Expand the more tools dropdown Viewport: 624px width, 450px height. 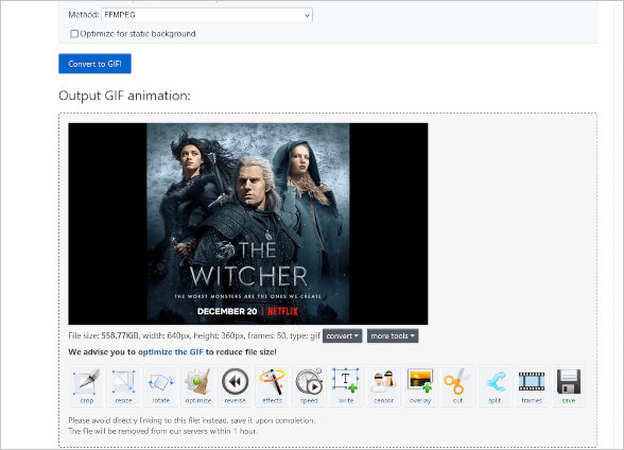tap(392, 336)
